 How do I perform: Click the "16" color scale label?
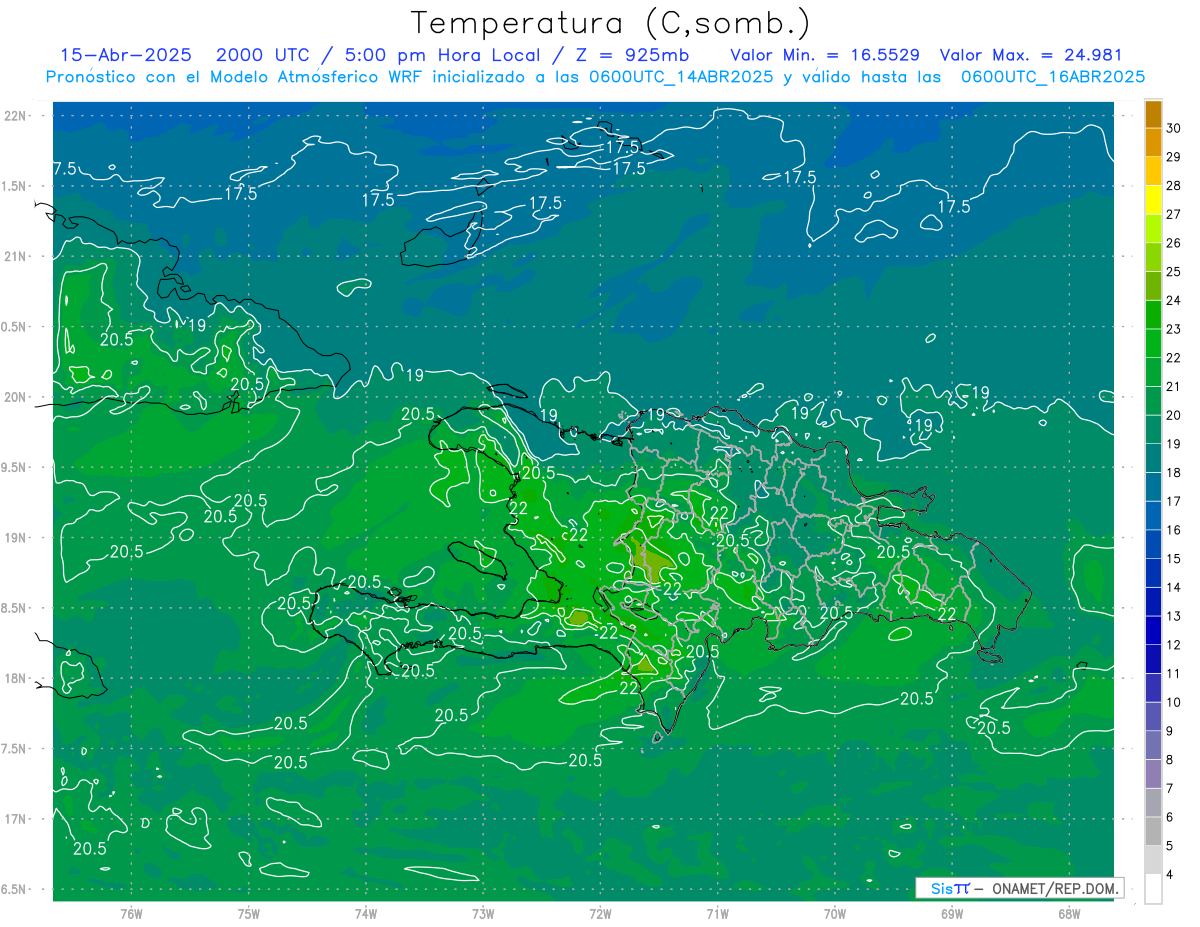click(x=1173, y=530)
